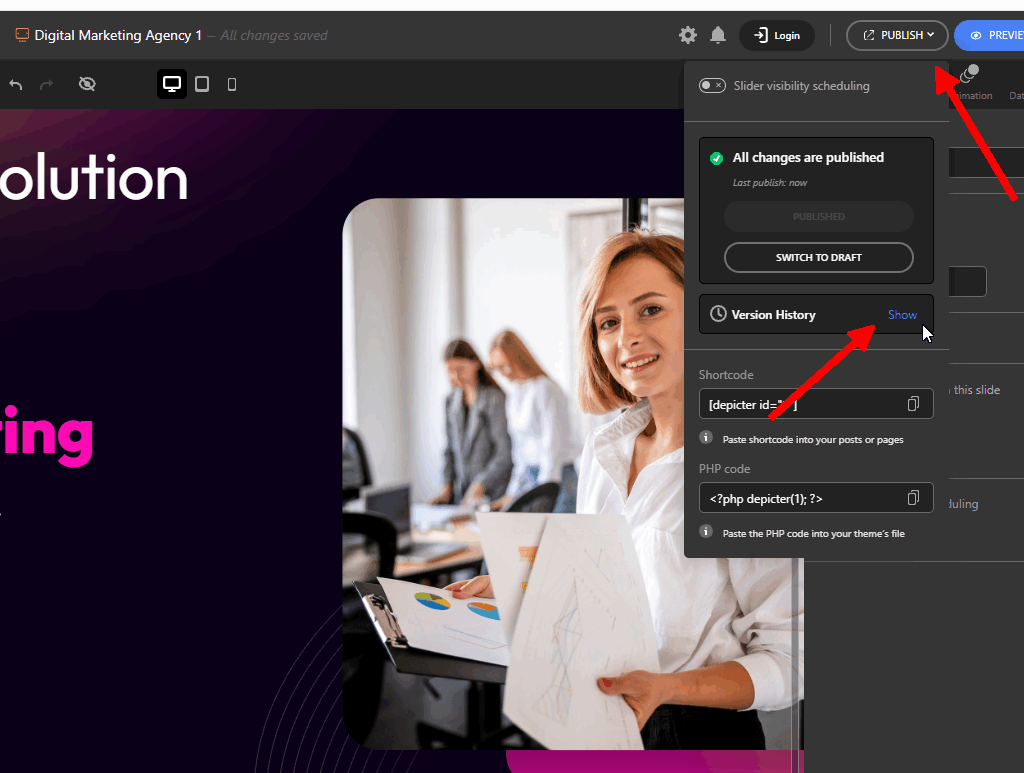Viewport: 1024px width, 773px height.
Task: Select the 'olution' heading text
Action: click(94, 178)
